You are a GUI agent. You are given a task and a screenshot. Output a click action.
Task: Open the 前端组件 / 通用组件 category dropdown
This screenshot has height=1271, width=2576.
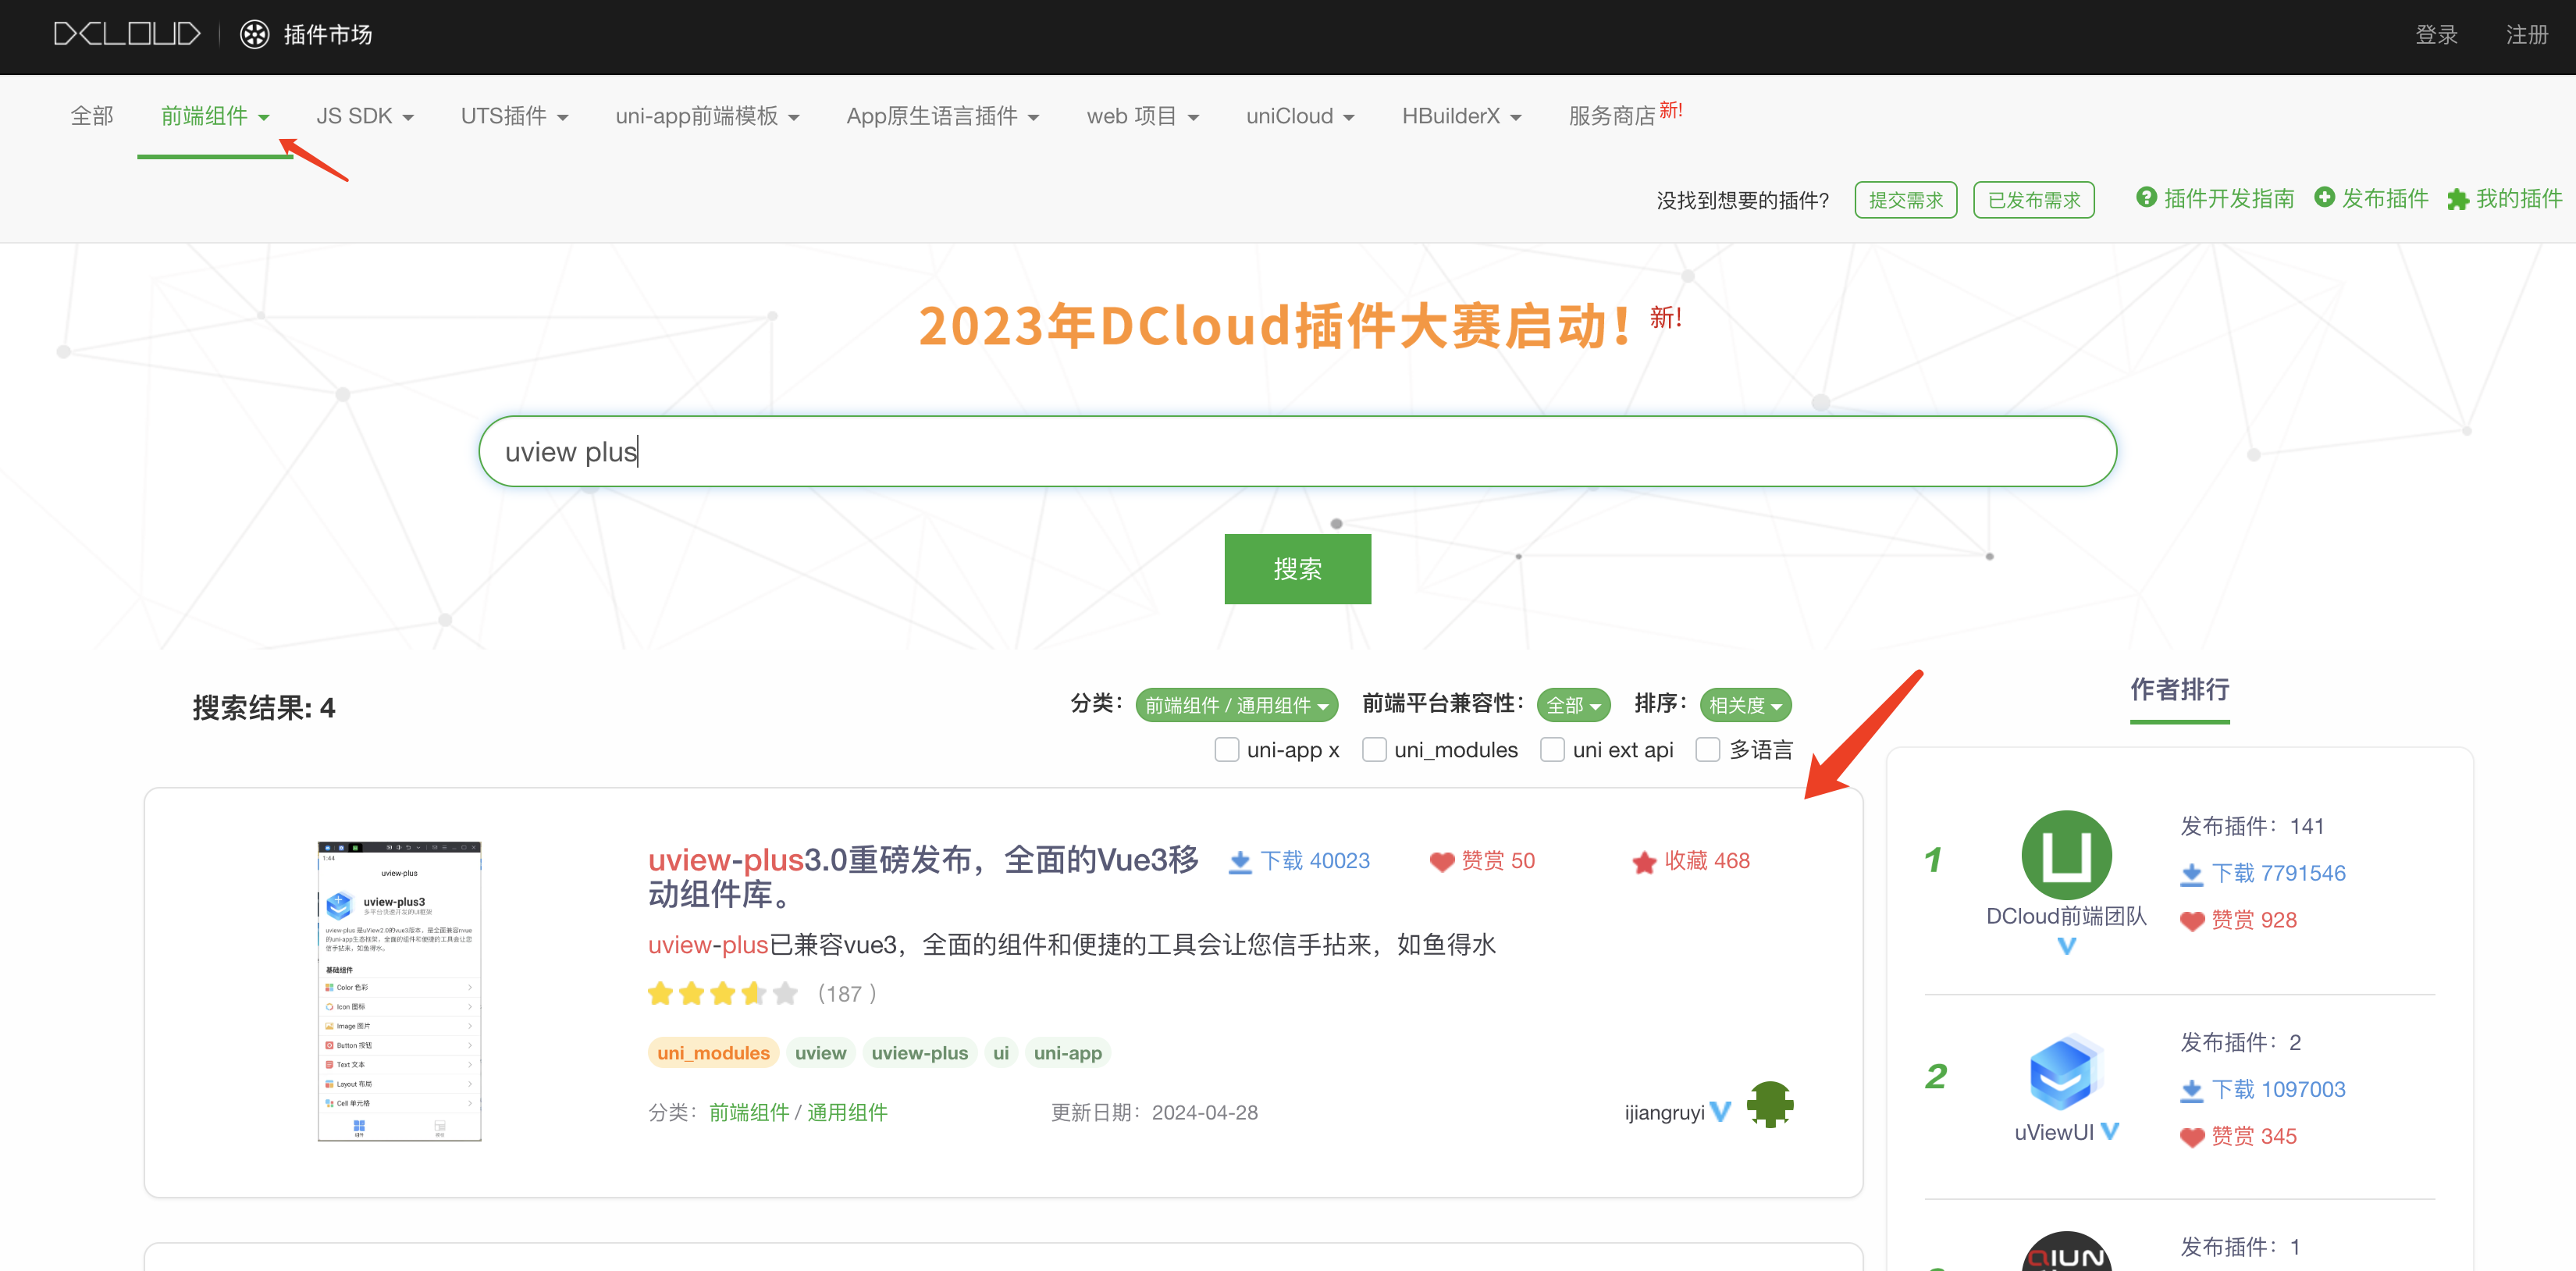coord(1236,705)
